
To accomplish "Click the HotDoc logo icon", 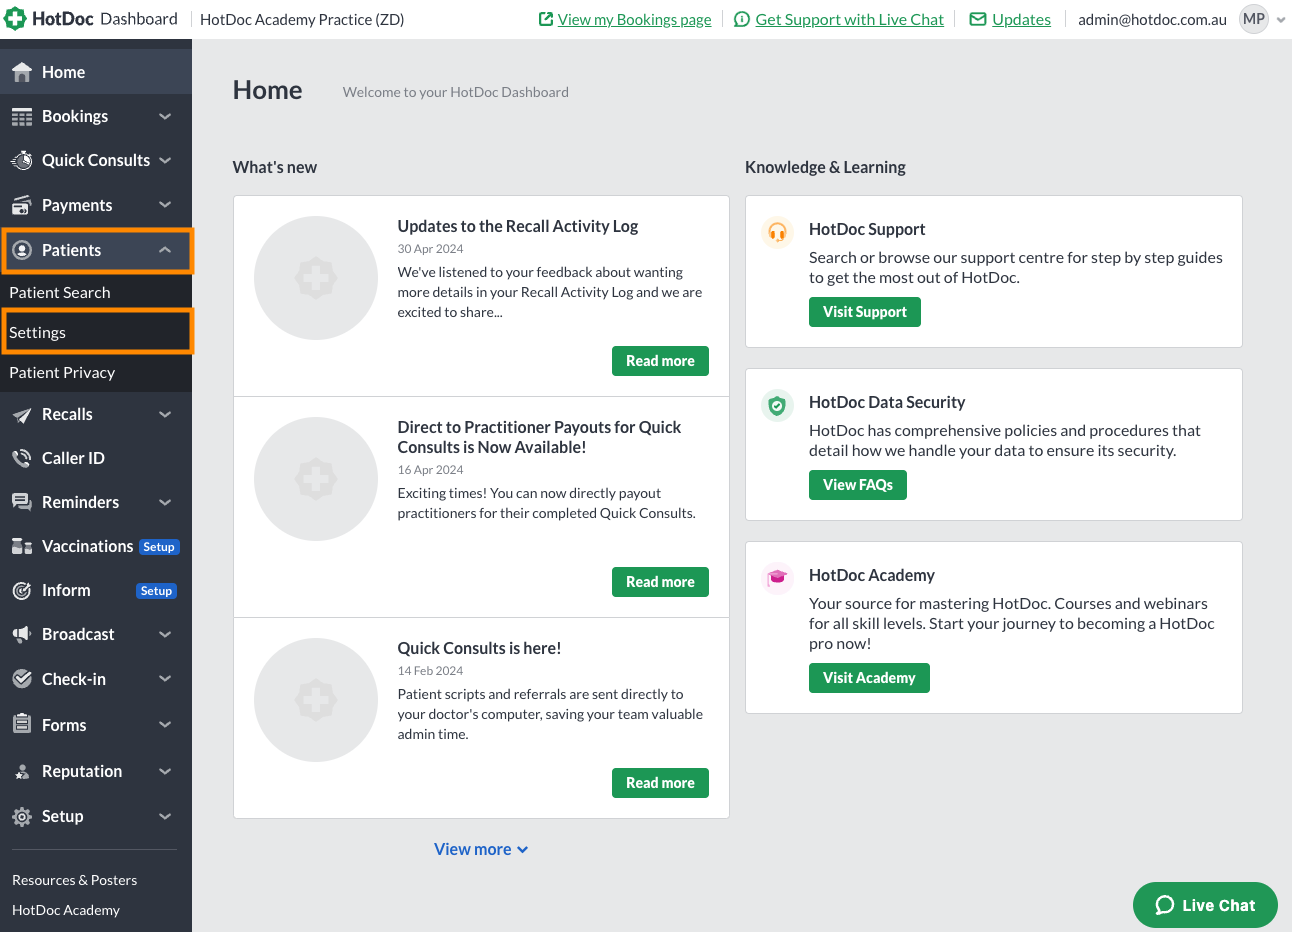I will pos(15,19).
